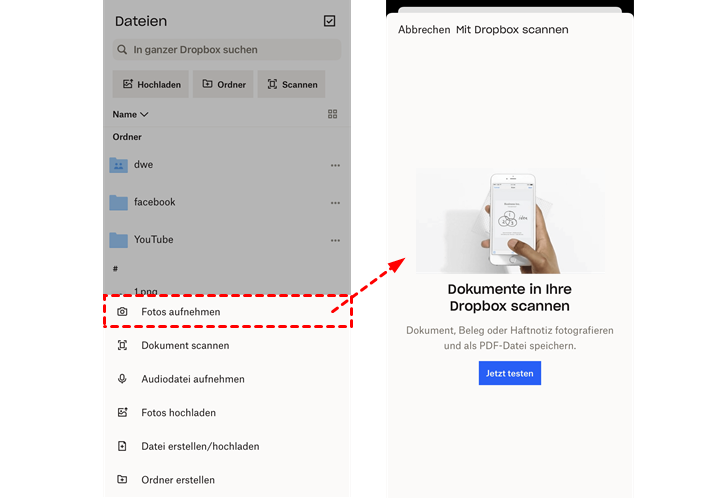Click the camera icon for Fotos aufnehmen
725x498 pixels.
point(122,312)
